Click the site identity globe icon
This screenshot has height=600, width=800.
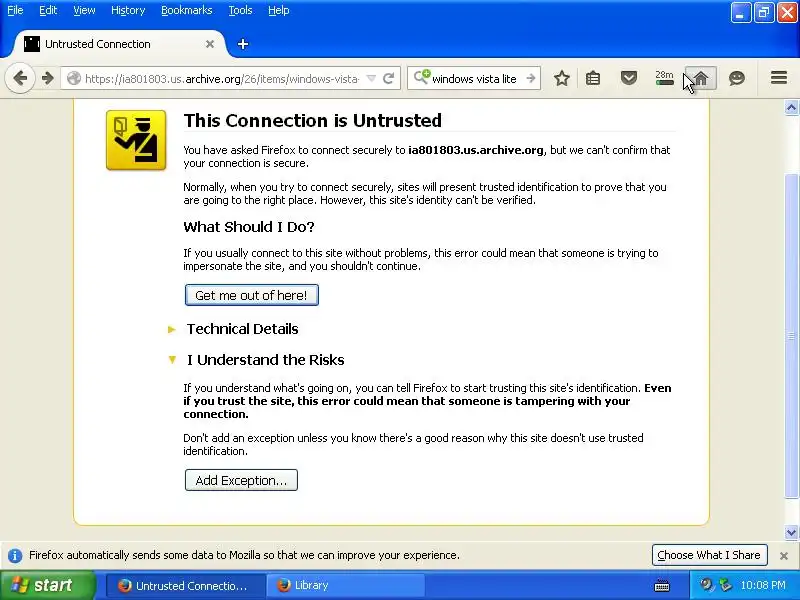coord(74,78)
